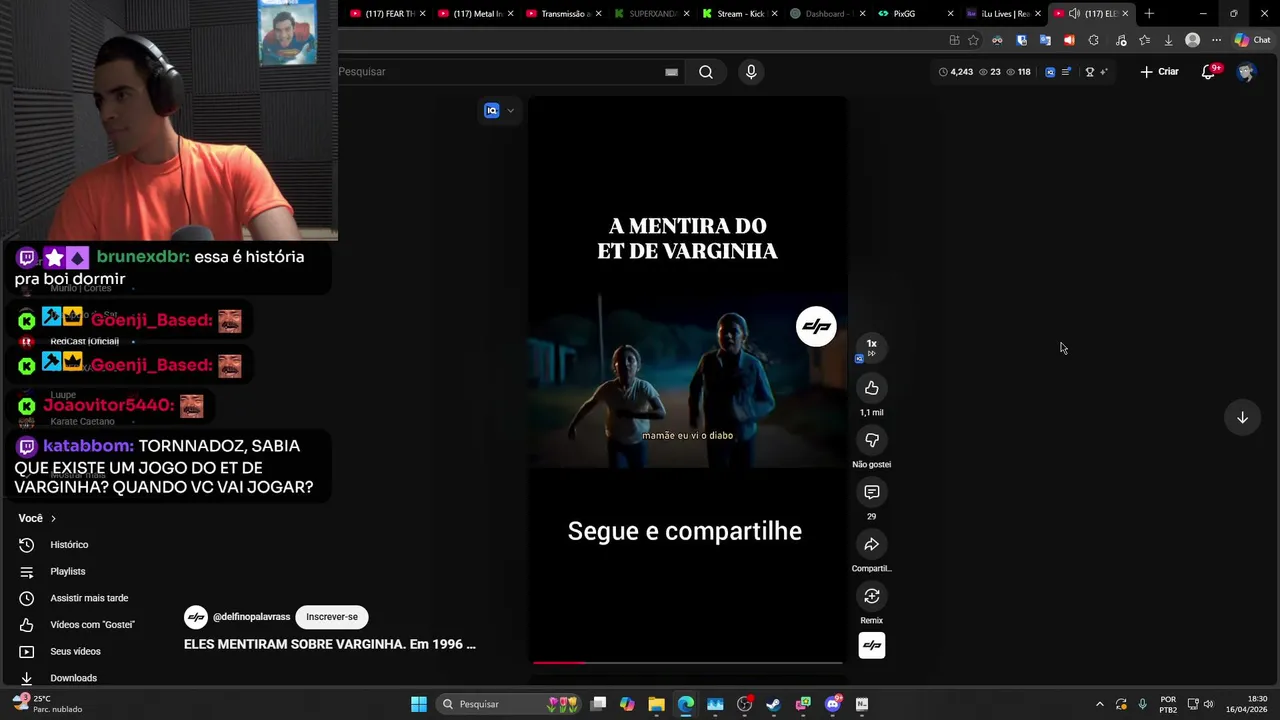Mute the tab via its speaker icon
The image size is (1280, 720).
coord(1074,14)
